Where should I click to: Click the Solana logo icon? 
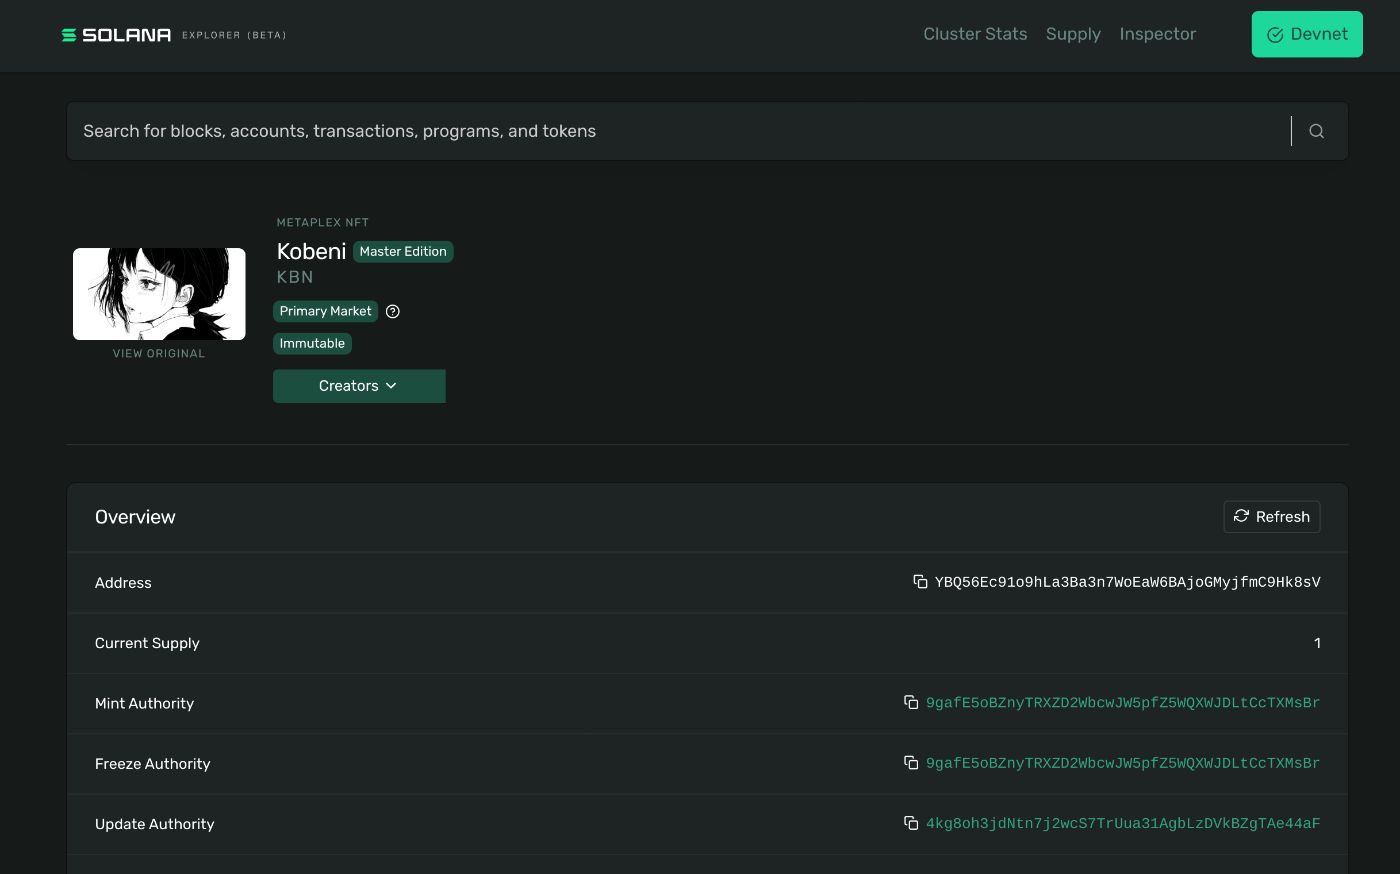click(69, 35)
